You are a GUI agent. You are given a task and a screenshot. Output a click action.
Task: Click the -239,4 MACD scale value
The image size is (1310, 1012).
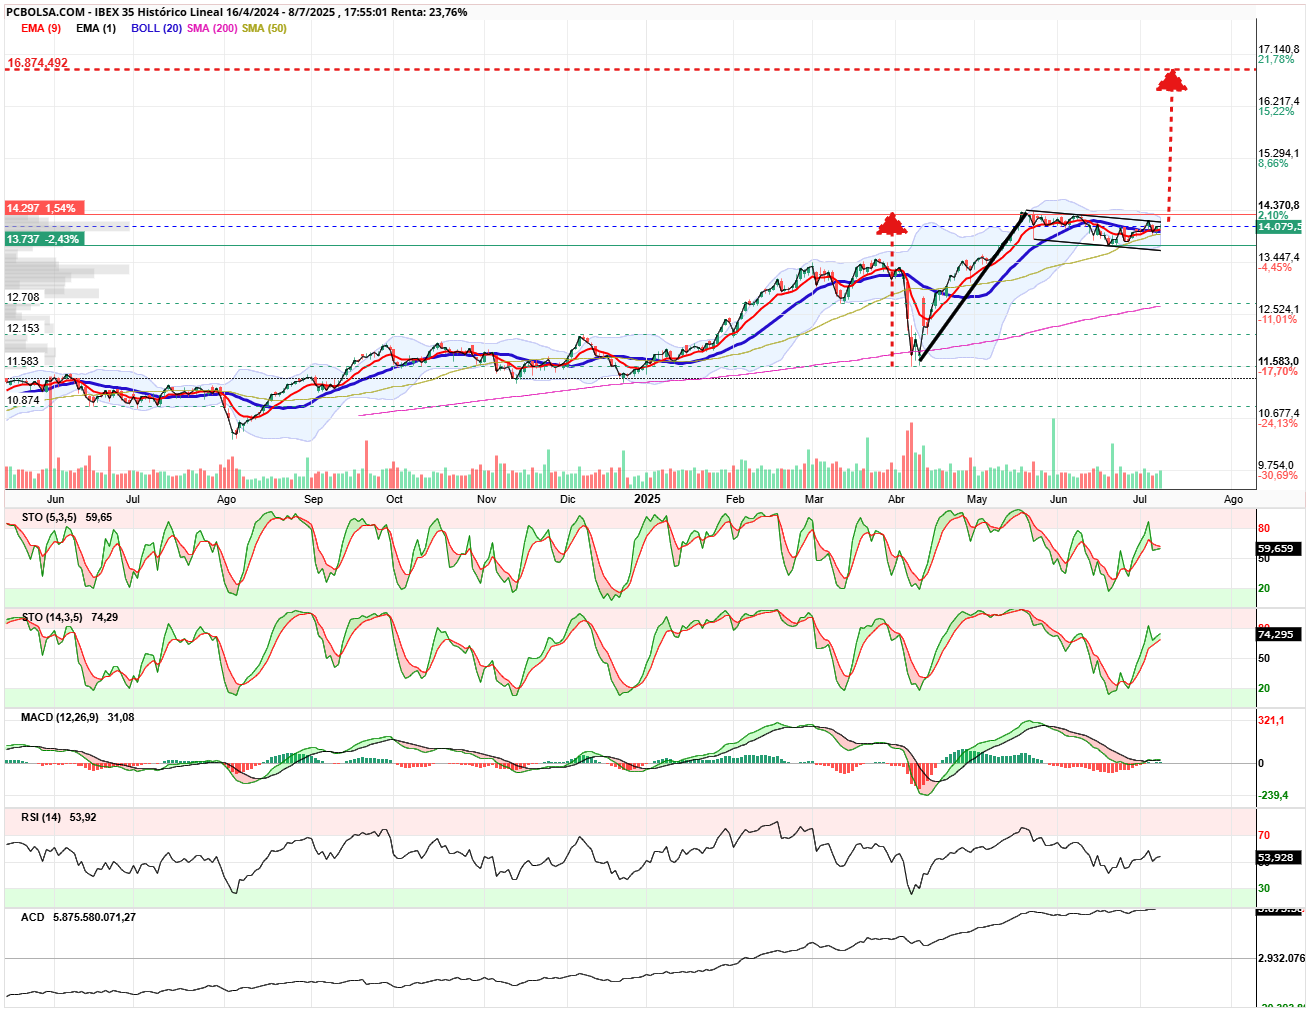1273,795
